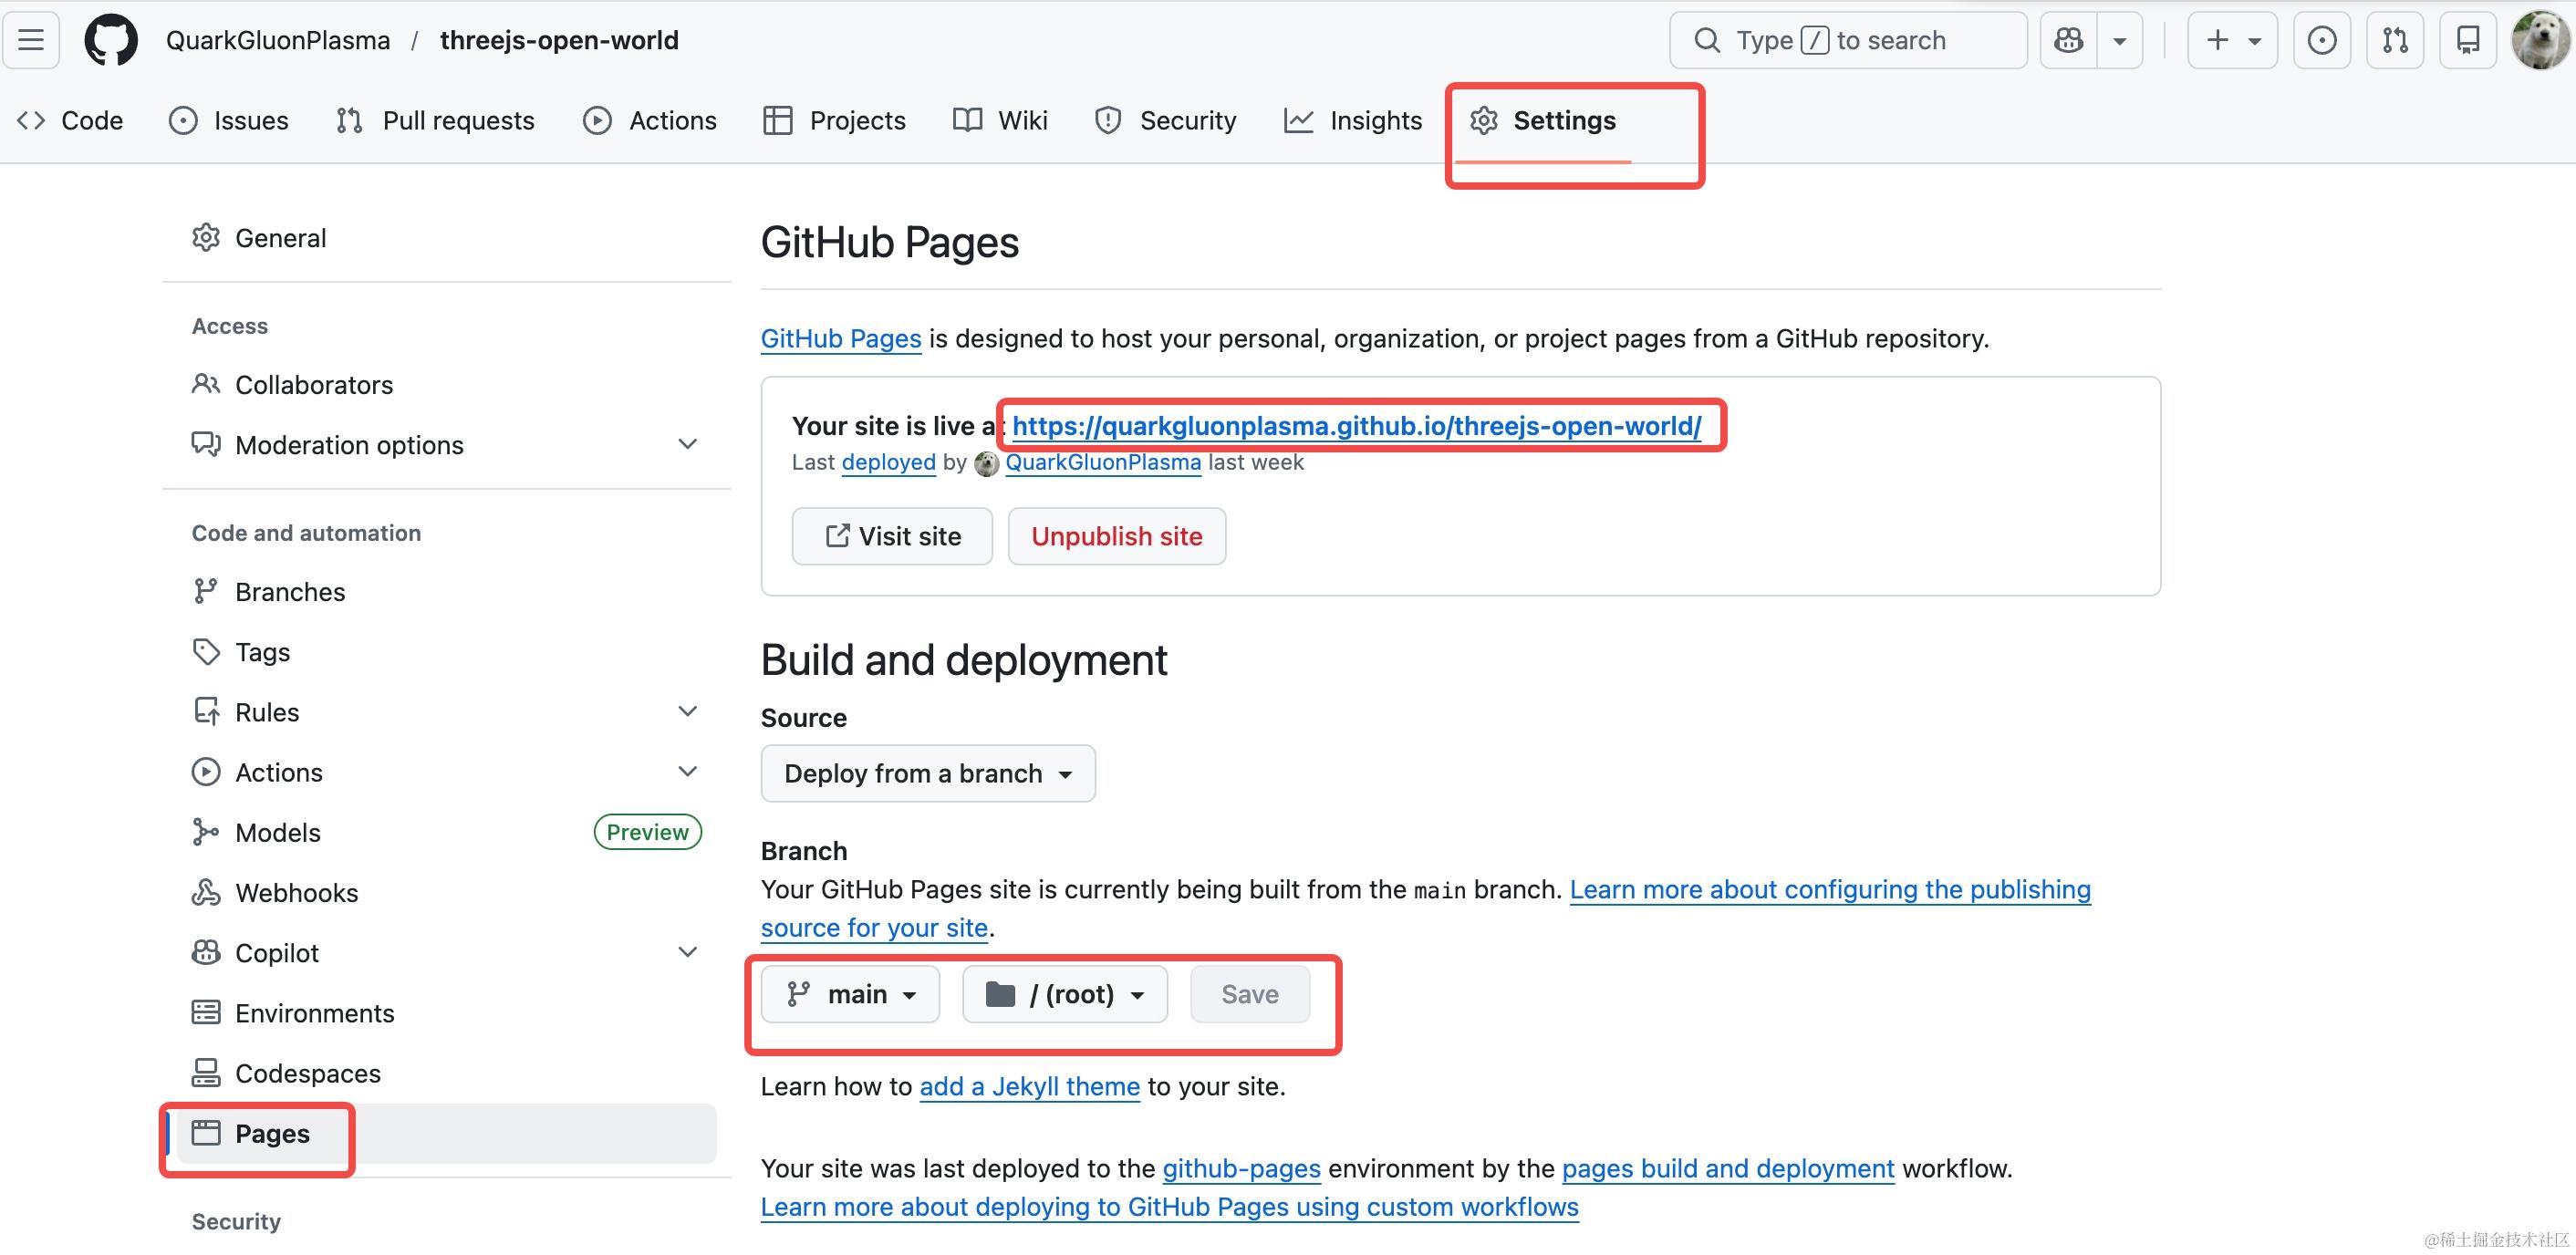Viewport: 2576px width, 1255px height.
Task: Click the Pages browser icon in sidebar
Action: click(x=206, y=1133)
